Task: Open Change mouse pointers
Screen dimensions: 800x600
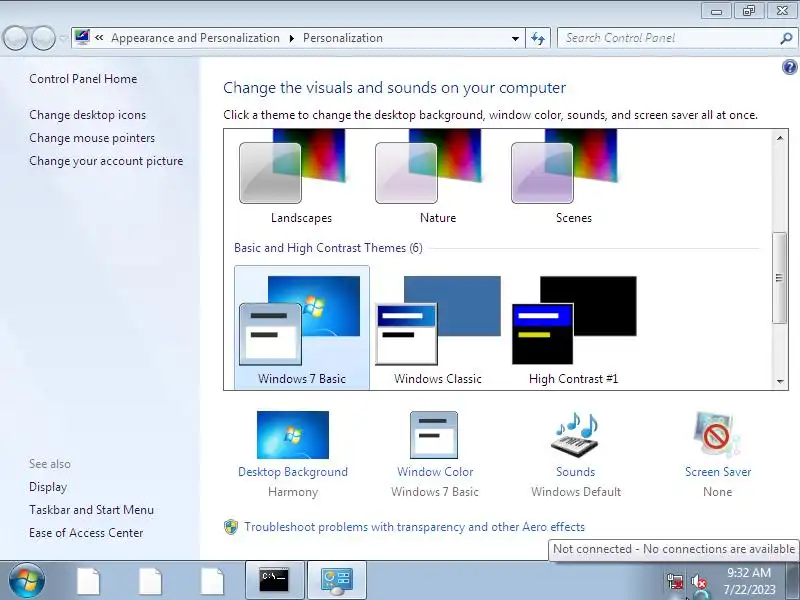Action: pyautogui.click(x=92, y=138)
